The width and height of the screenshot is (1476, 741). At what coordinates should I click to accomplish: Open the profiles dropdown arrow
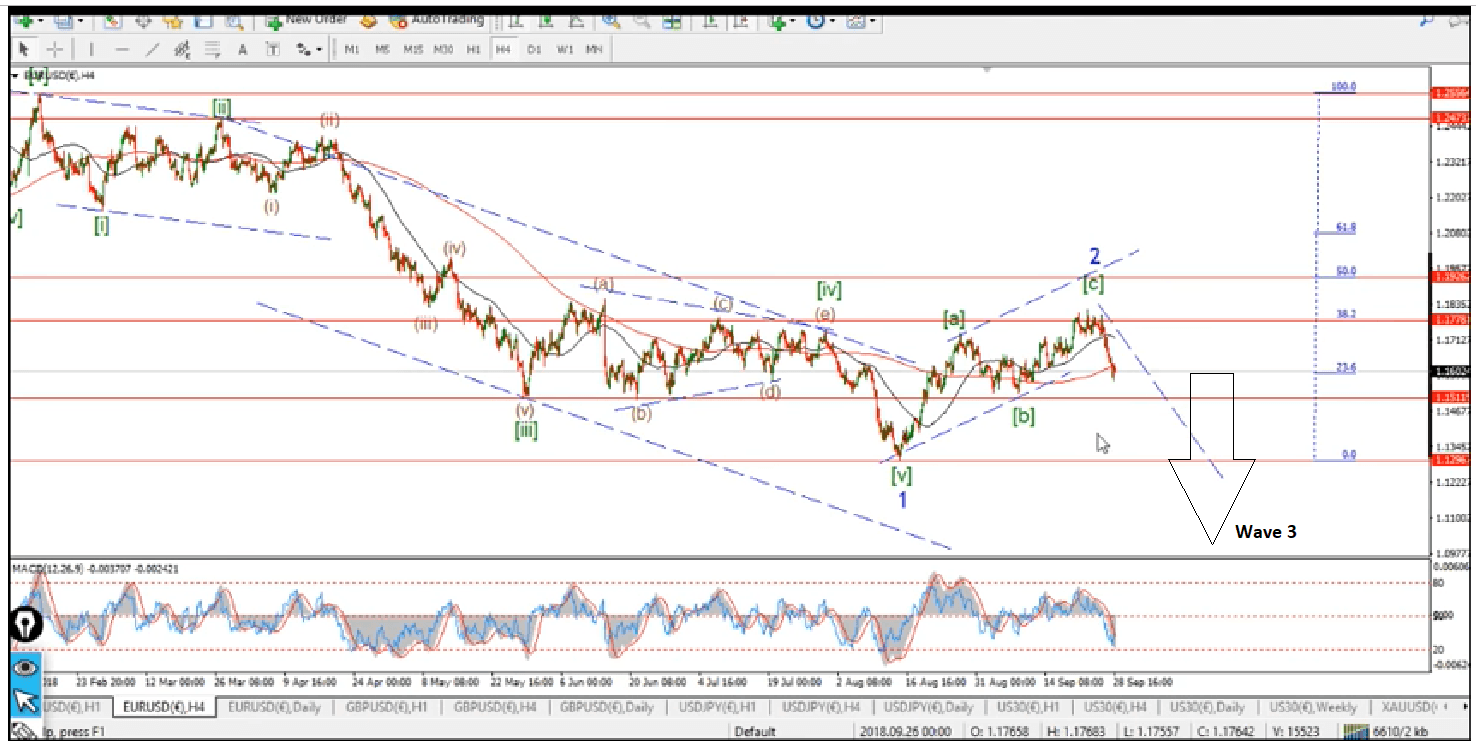click(x=79, y=20)
